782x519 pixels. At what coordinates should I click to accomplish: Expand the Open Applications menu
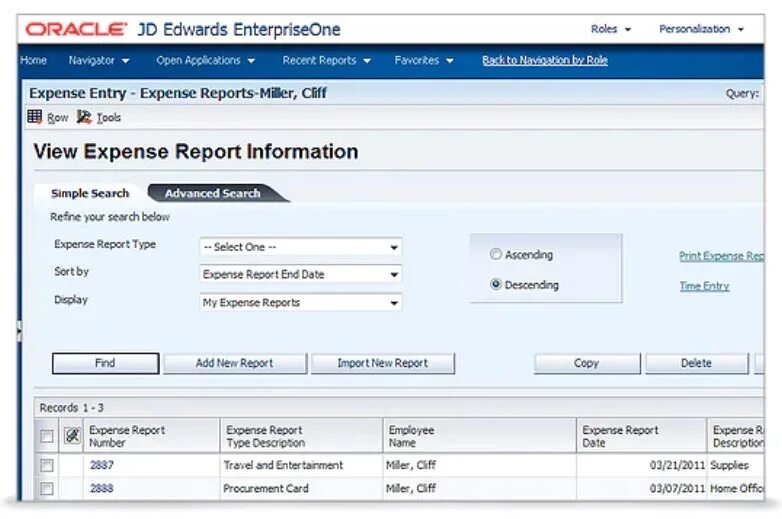click(205, 60)
